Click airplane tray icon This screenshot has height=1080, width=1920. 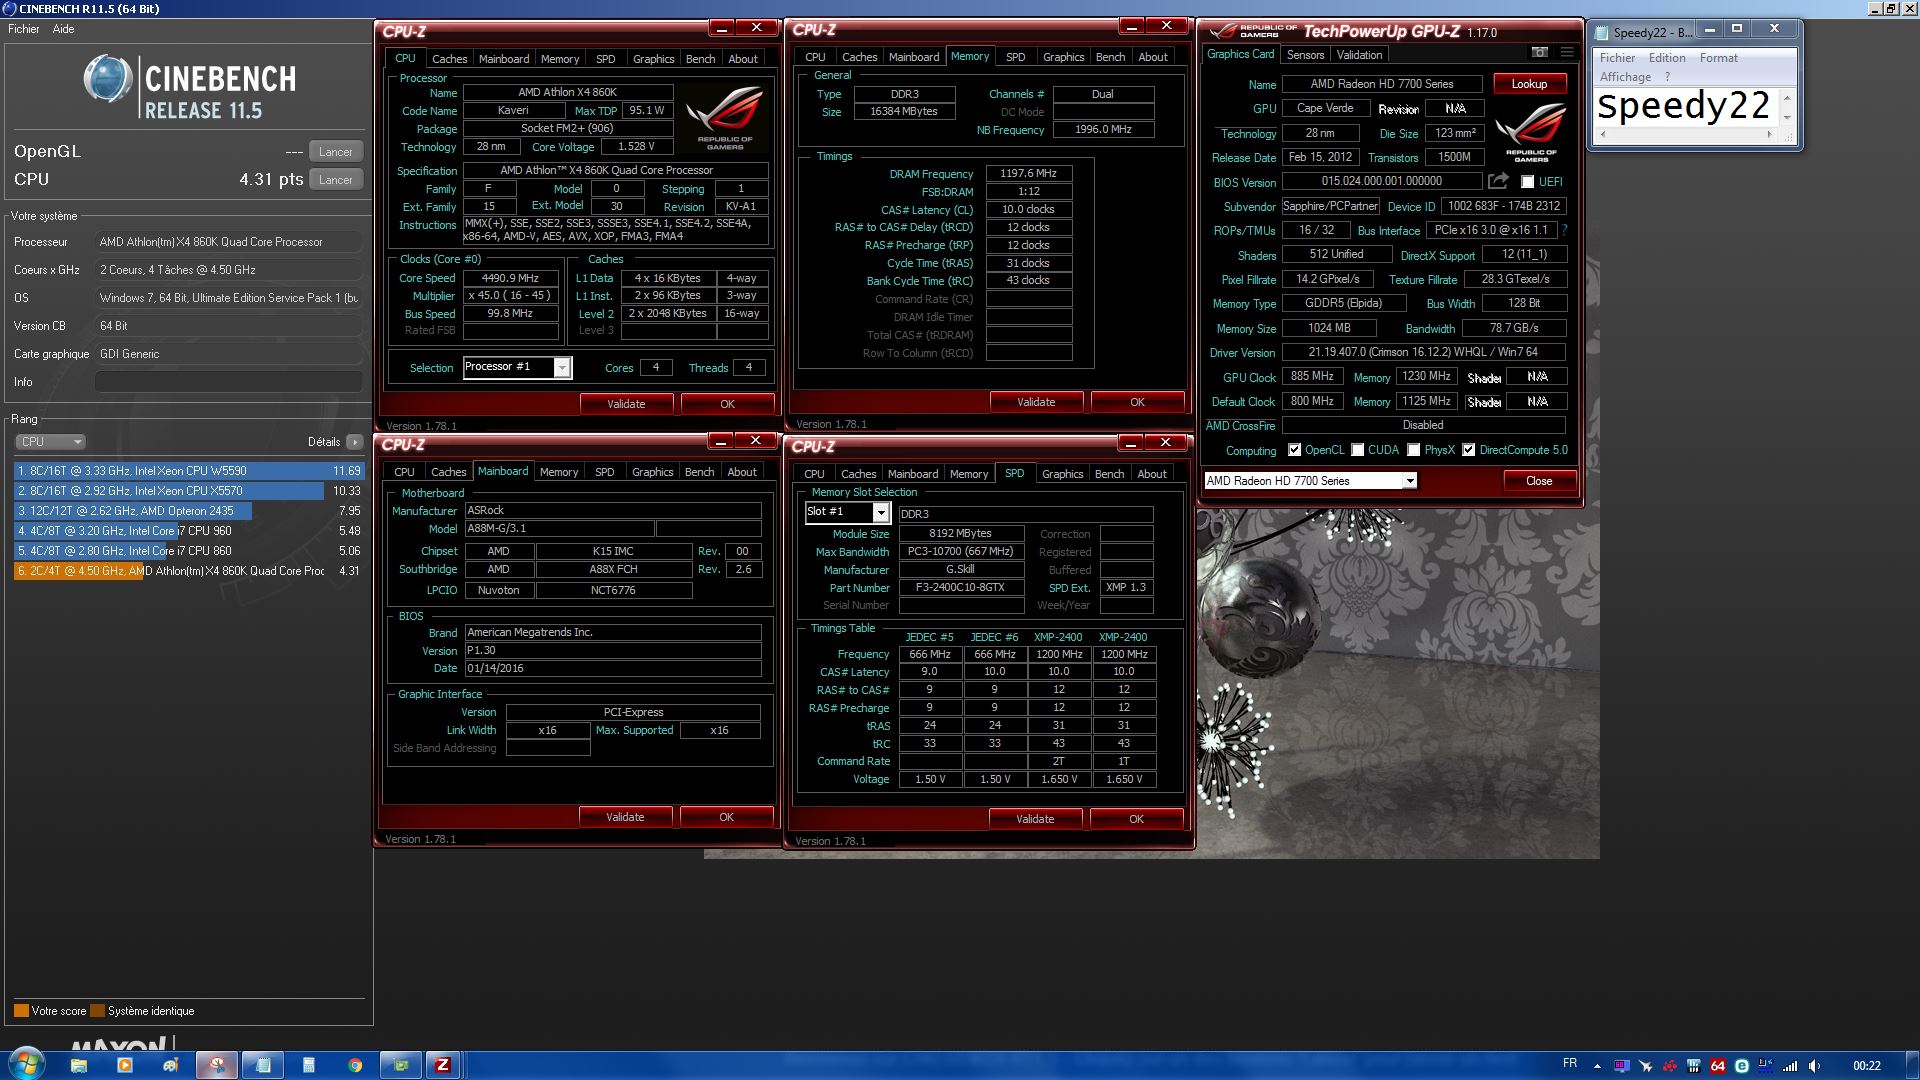(x=1645, y=1066)
